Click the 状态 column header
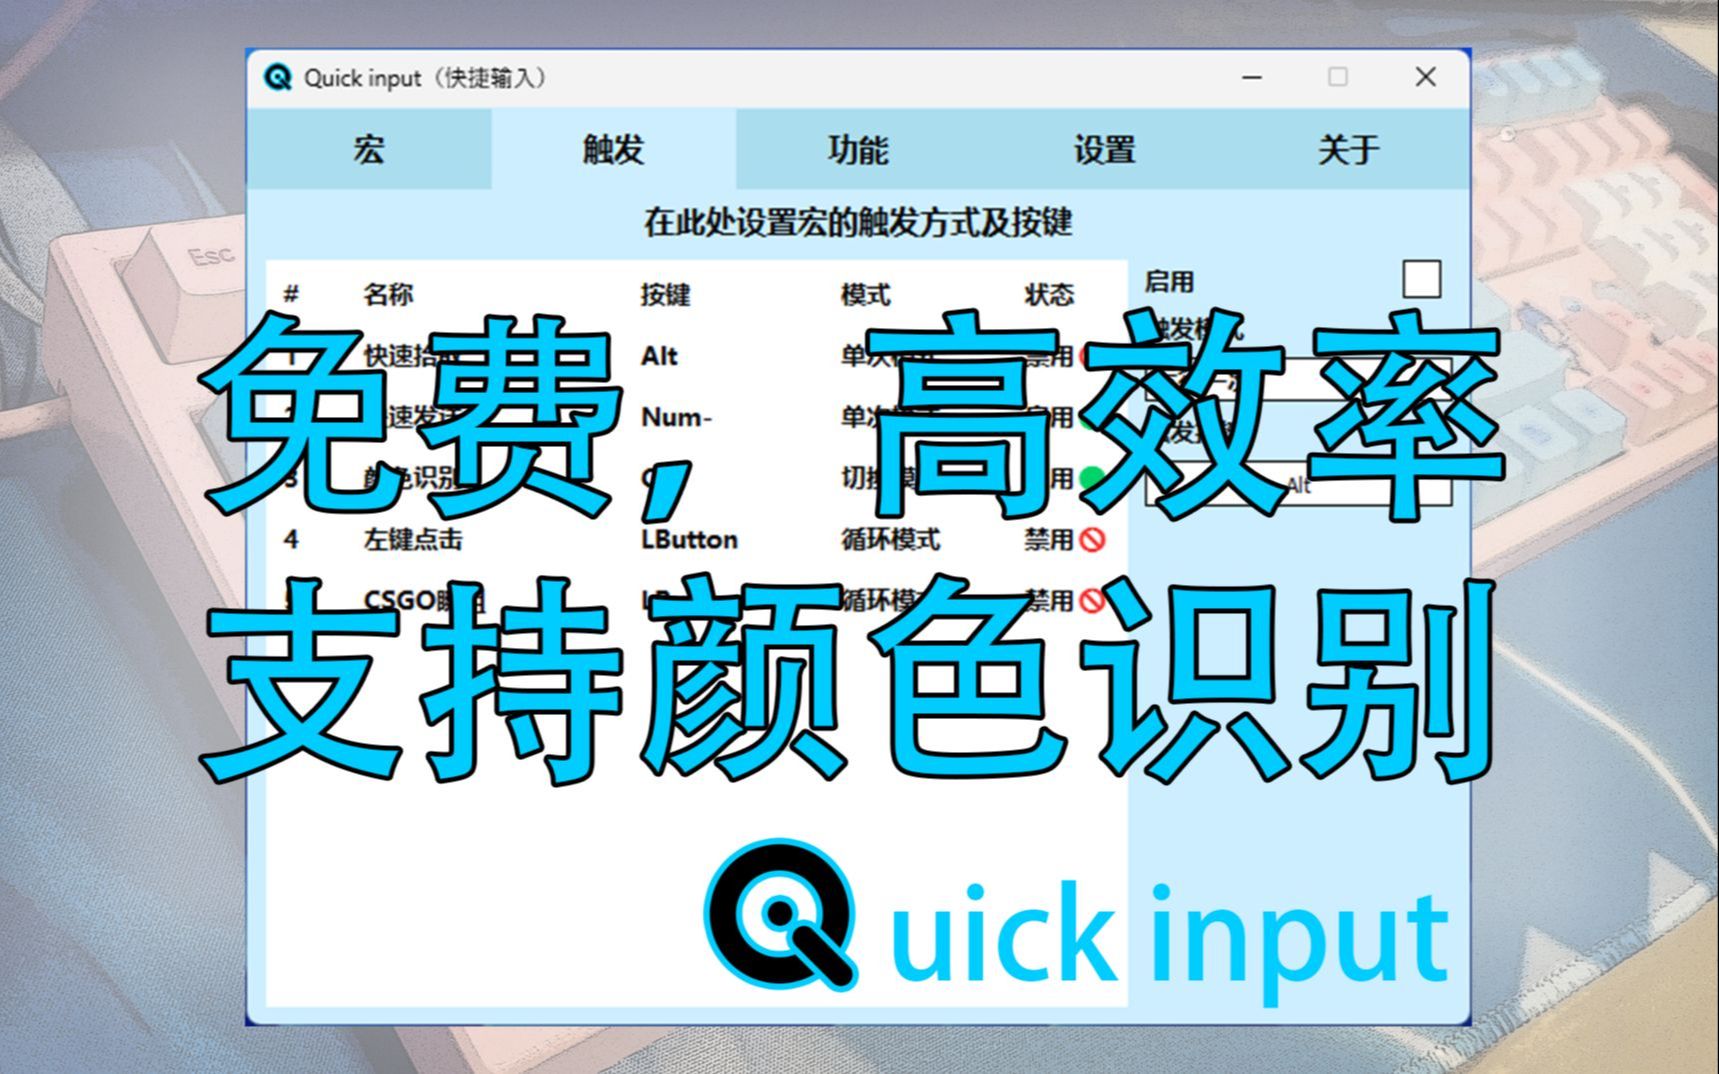This screenshot has width=1719, height=1074. 1047,293
